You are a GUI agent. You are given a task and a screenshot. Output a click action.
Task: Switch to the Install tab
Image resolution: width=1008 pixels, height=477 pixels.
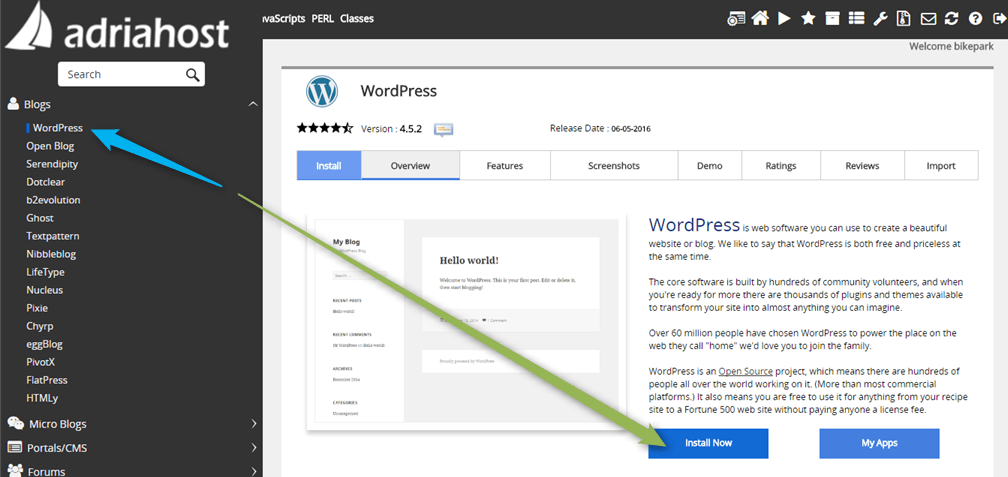click(329, 165)
